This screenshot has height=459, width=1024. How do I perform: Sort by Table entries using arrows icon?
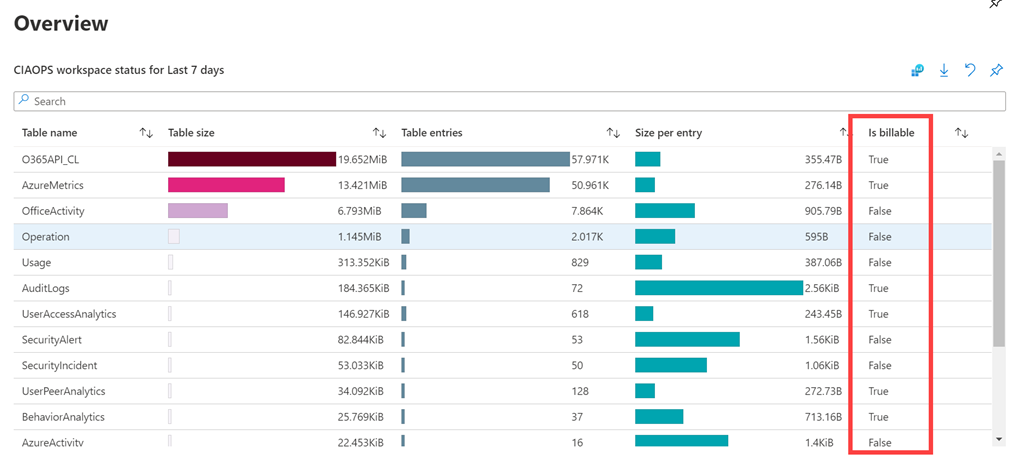click(613, 133)
